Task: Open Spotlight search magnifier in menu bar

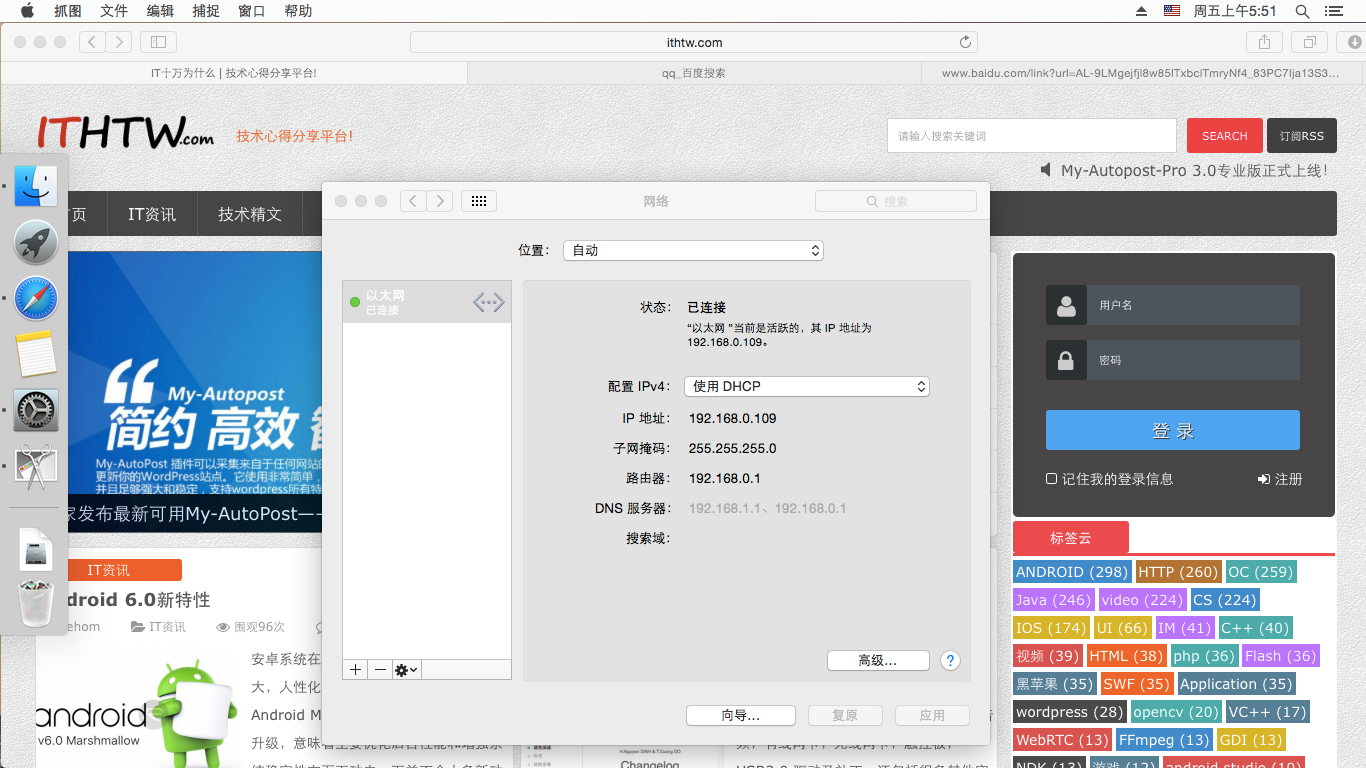Action: (x=1302, y=11)
